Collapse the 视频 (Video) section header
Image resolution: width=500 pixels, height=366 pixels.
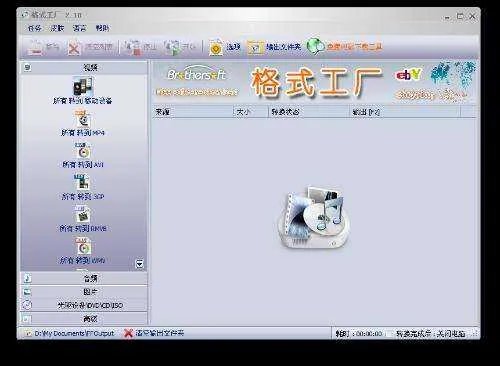84,68
